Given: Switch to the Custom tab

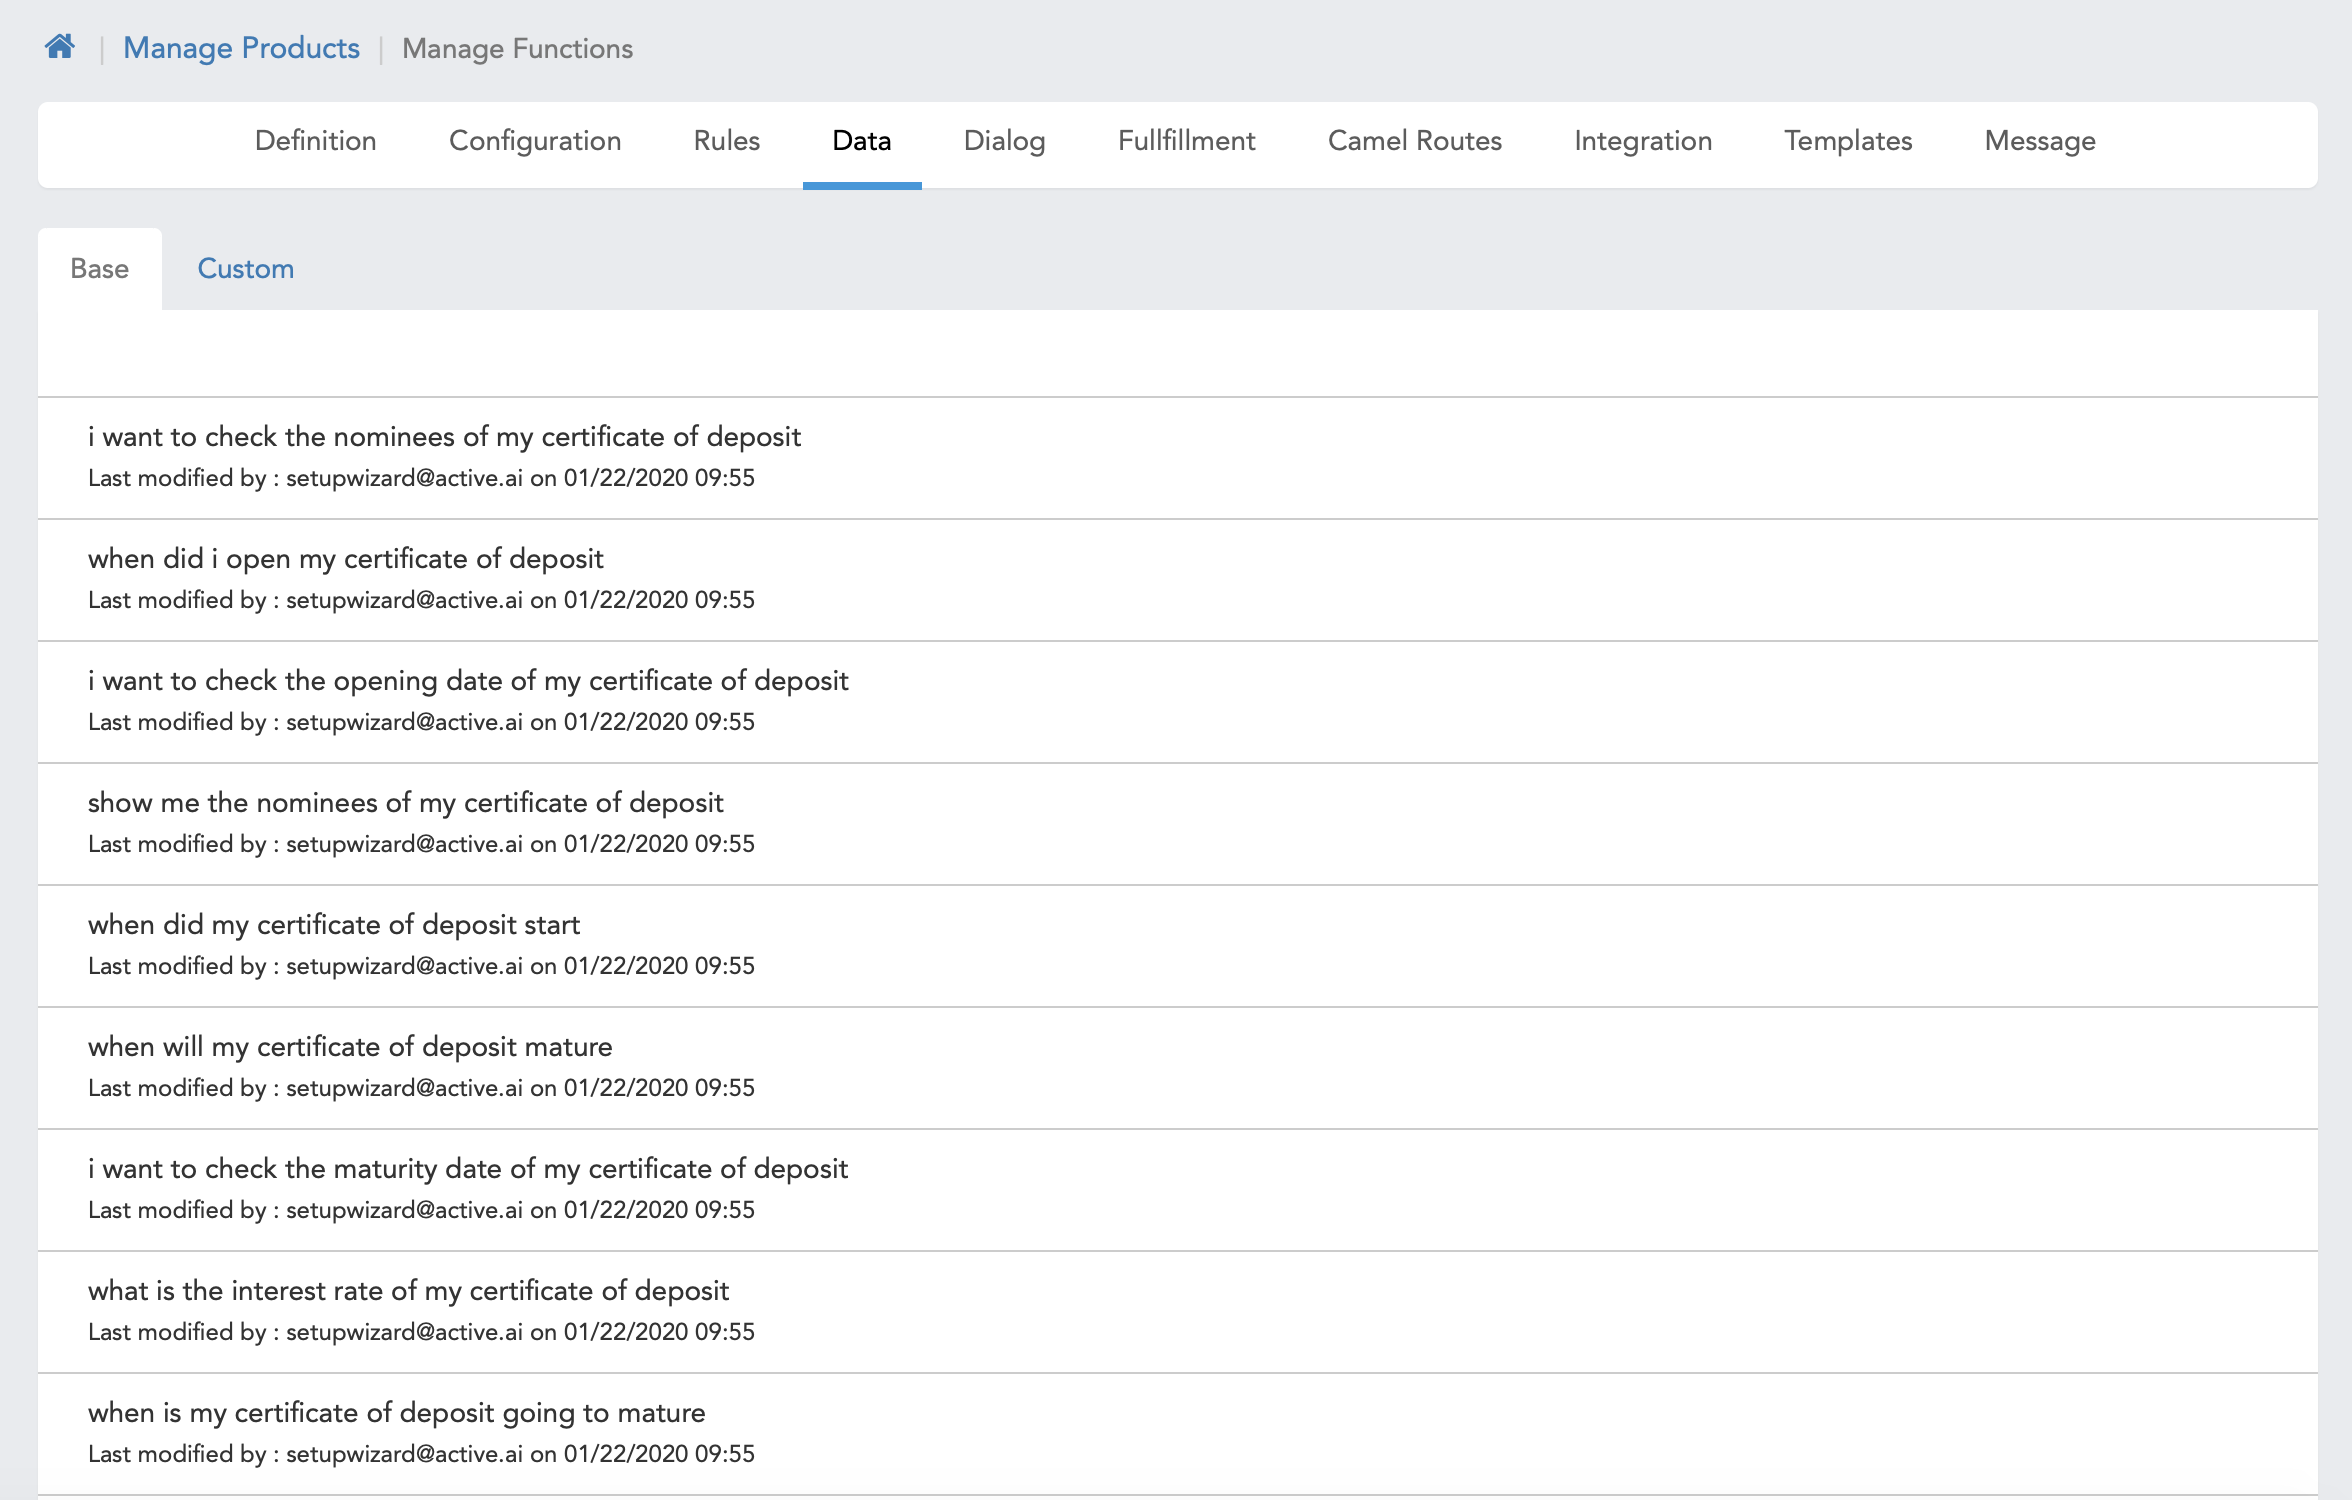Looking at the screenshot, I should click(245, 267).
